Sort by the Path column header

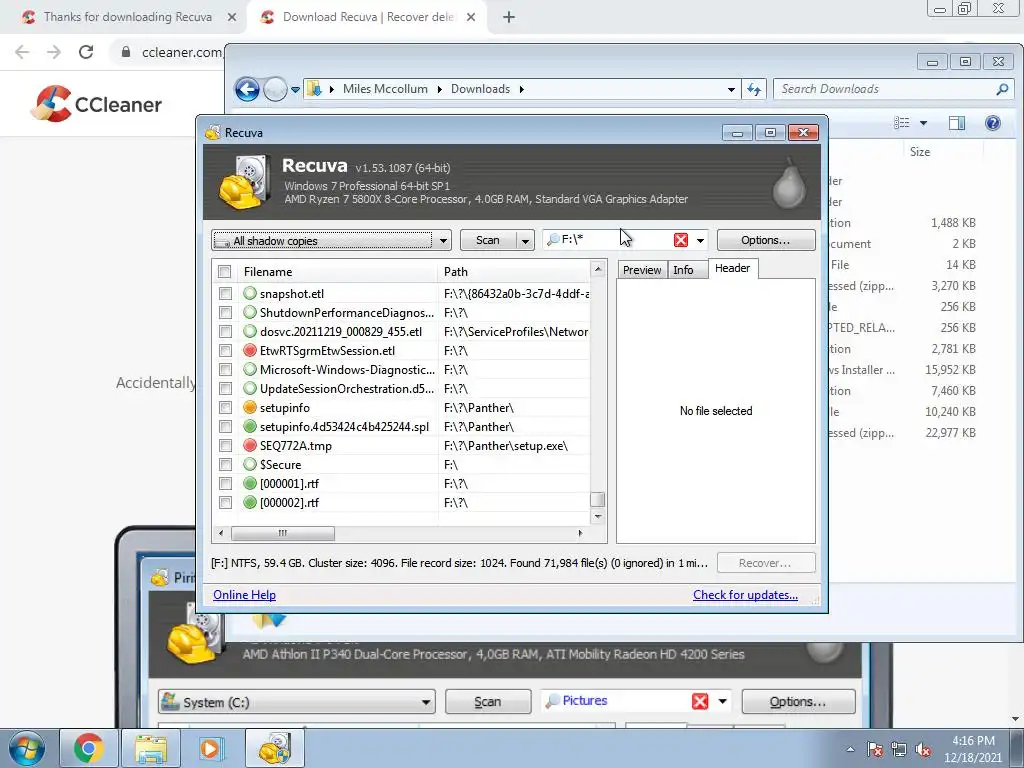[x=513, y=272]
